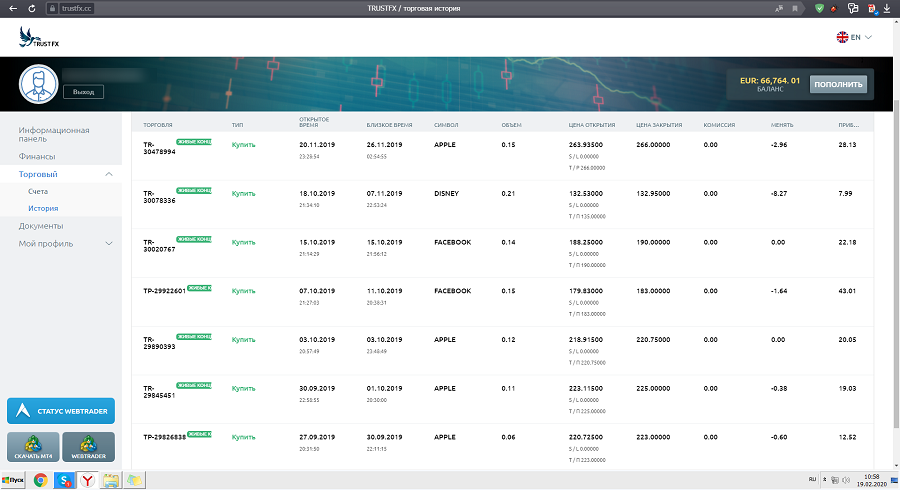Open browser downloads arrow icon
The image size is (900, 490).
click(x=886, y=9)
